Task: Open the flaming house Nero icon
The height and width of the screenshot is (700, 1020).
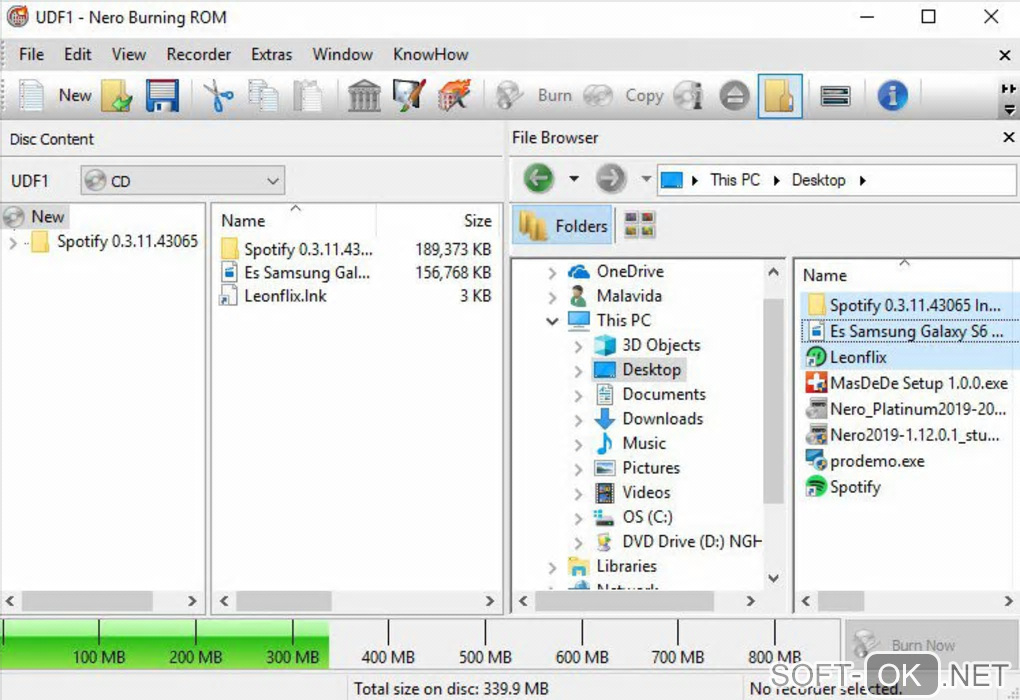Action: [454, 96]
